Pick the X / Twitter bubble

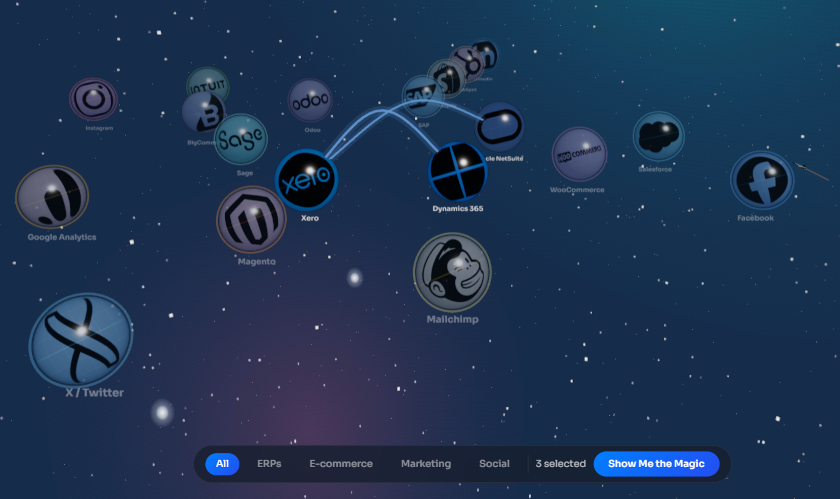pos(81,339)
